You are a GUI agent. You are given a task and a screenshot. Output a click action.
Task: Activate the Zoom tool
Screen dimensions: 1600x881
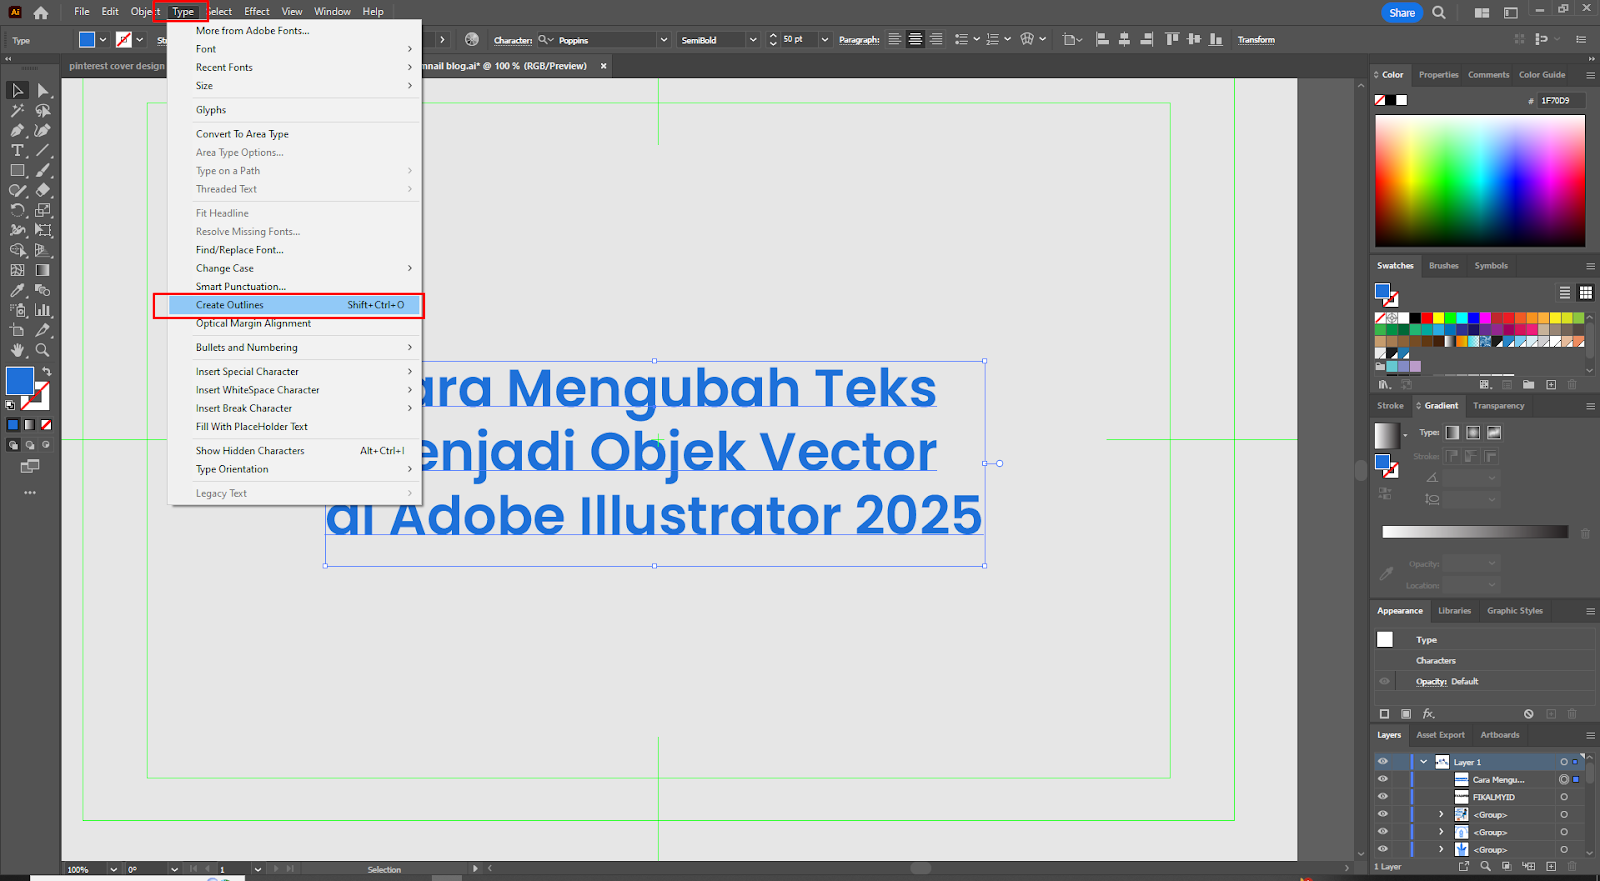click(43, 350)
